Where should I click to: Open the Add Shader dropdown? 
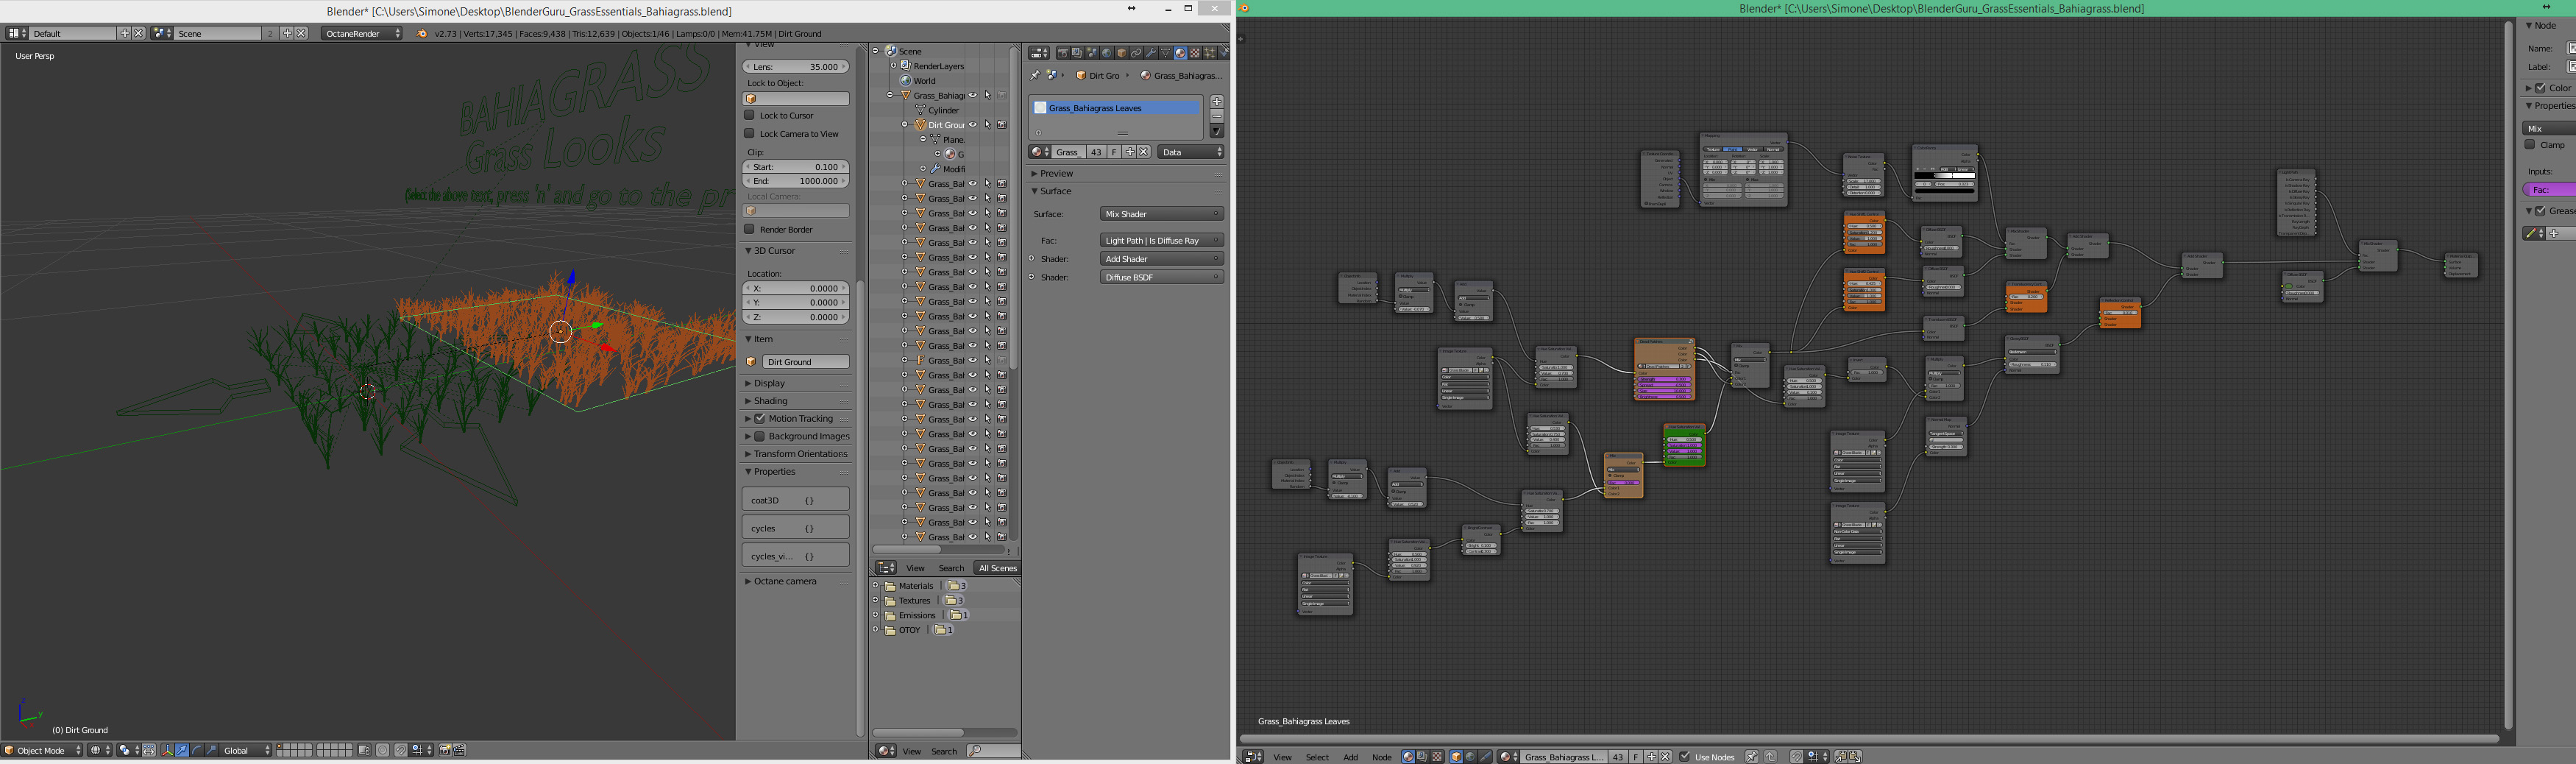click(1162, 259)
